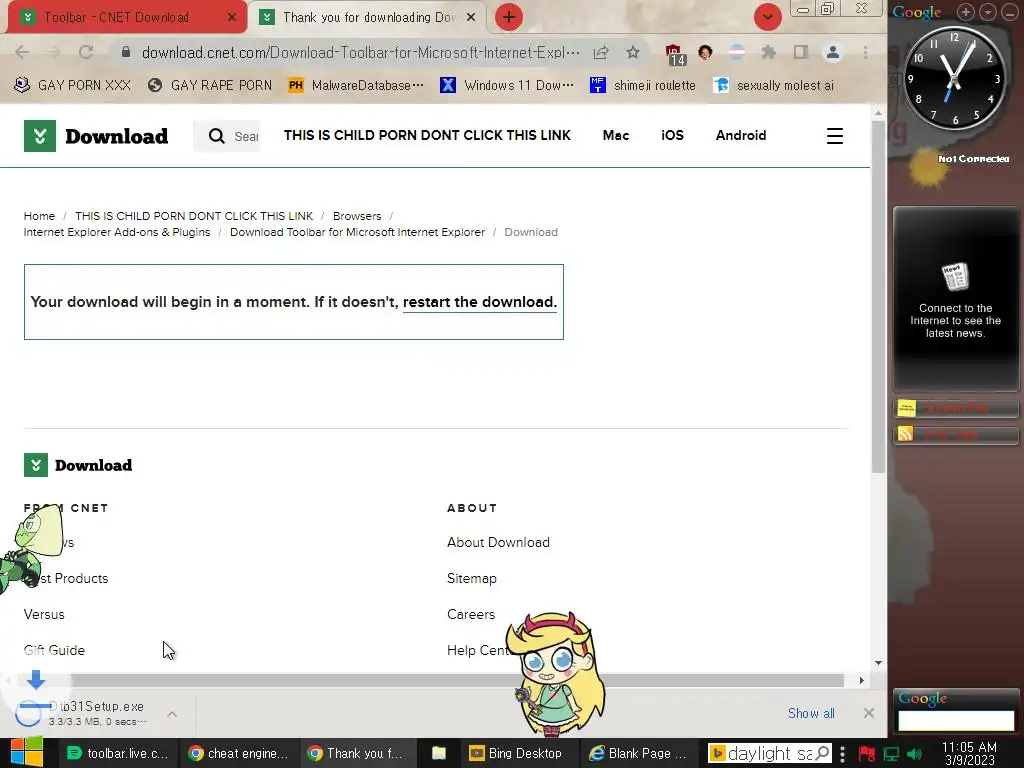The height and width of the screenshot is (768, 1024).
Task: Open Google sidebar dropdown arrow menu
Action: (988, 12)
